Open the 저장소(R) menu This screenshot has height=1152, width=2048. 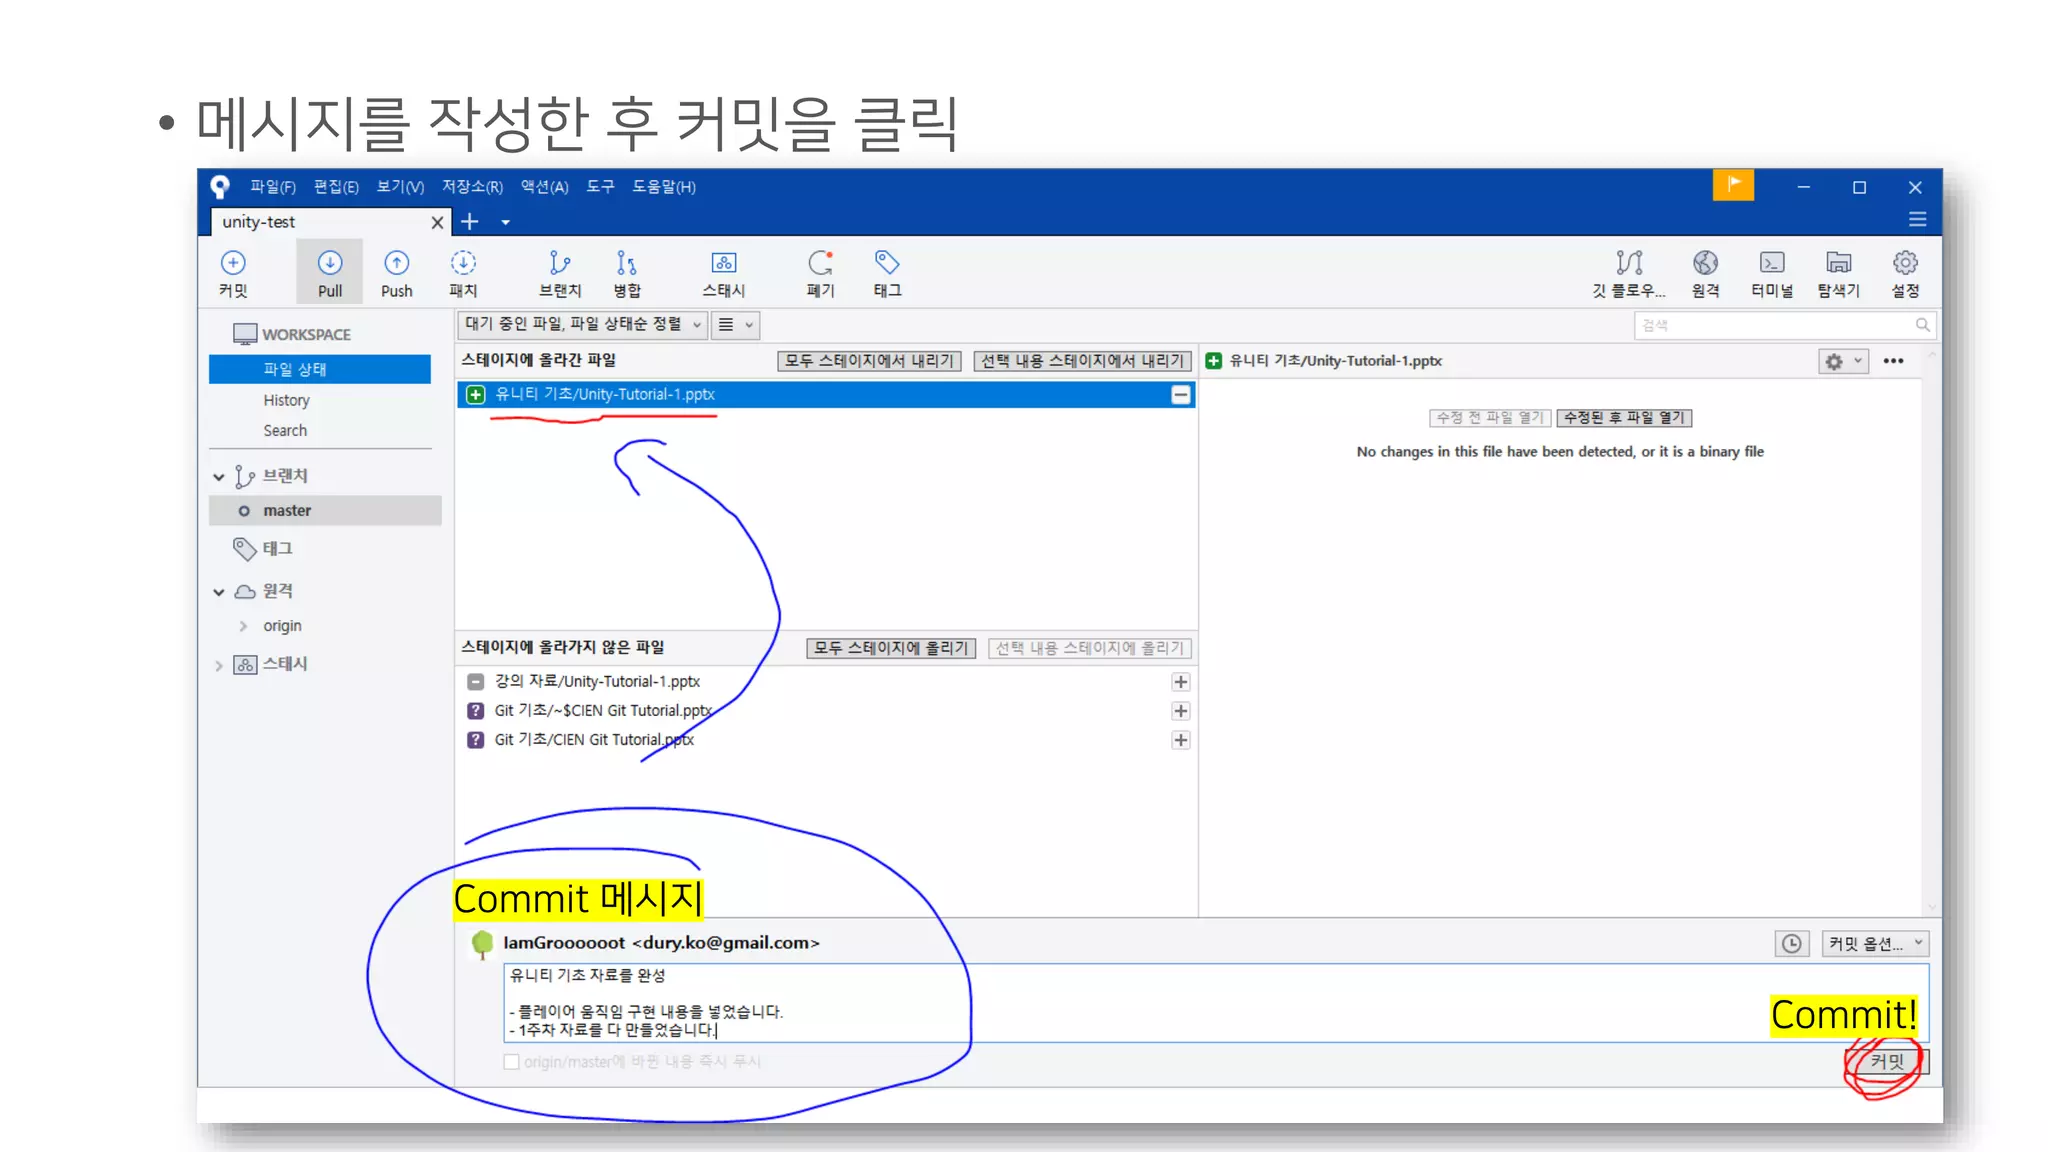[473, 187]
